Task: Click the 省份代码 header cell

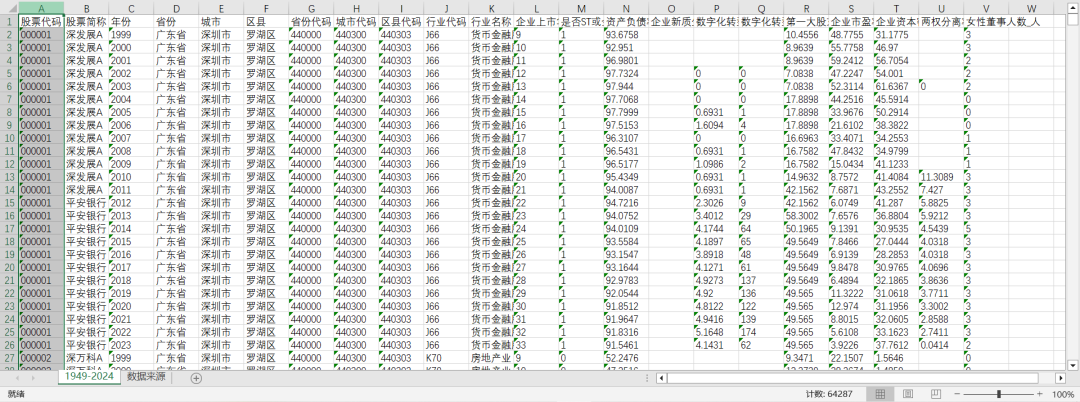Action: [311, 22]
